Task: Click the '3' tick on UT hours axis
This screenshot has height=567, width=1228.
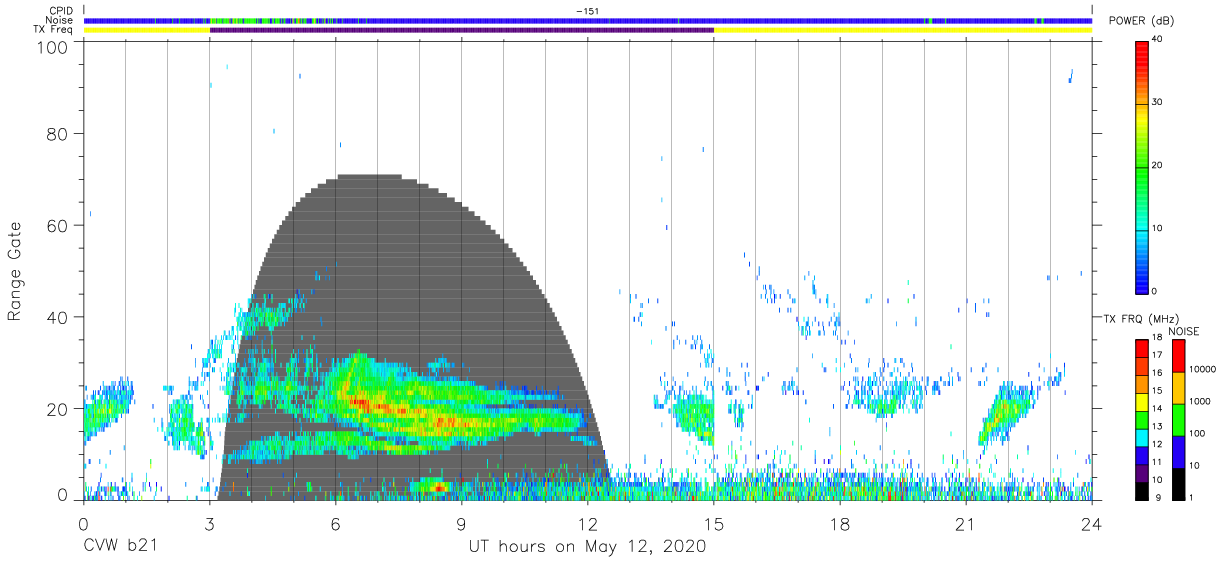Action: 209,524
